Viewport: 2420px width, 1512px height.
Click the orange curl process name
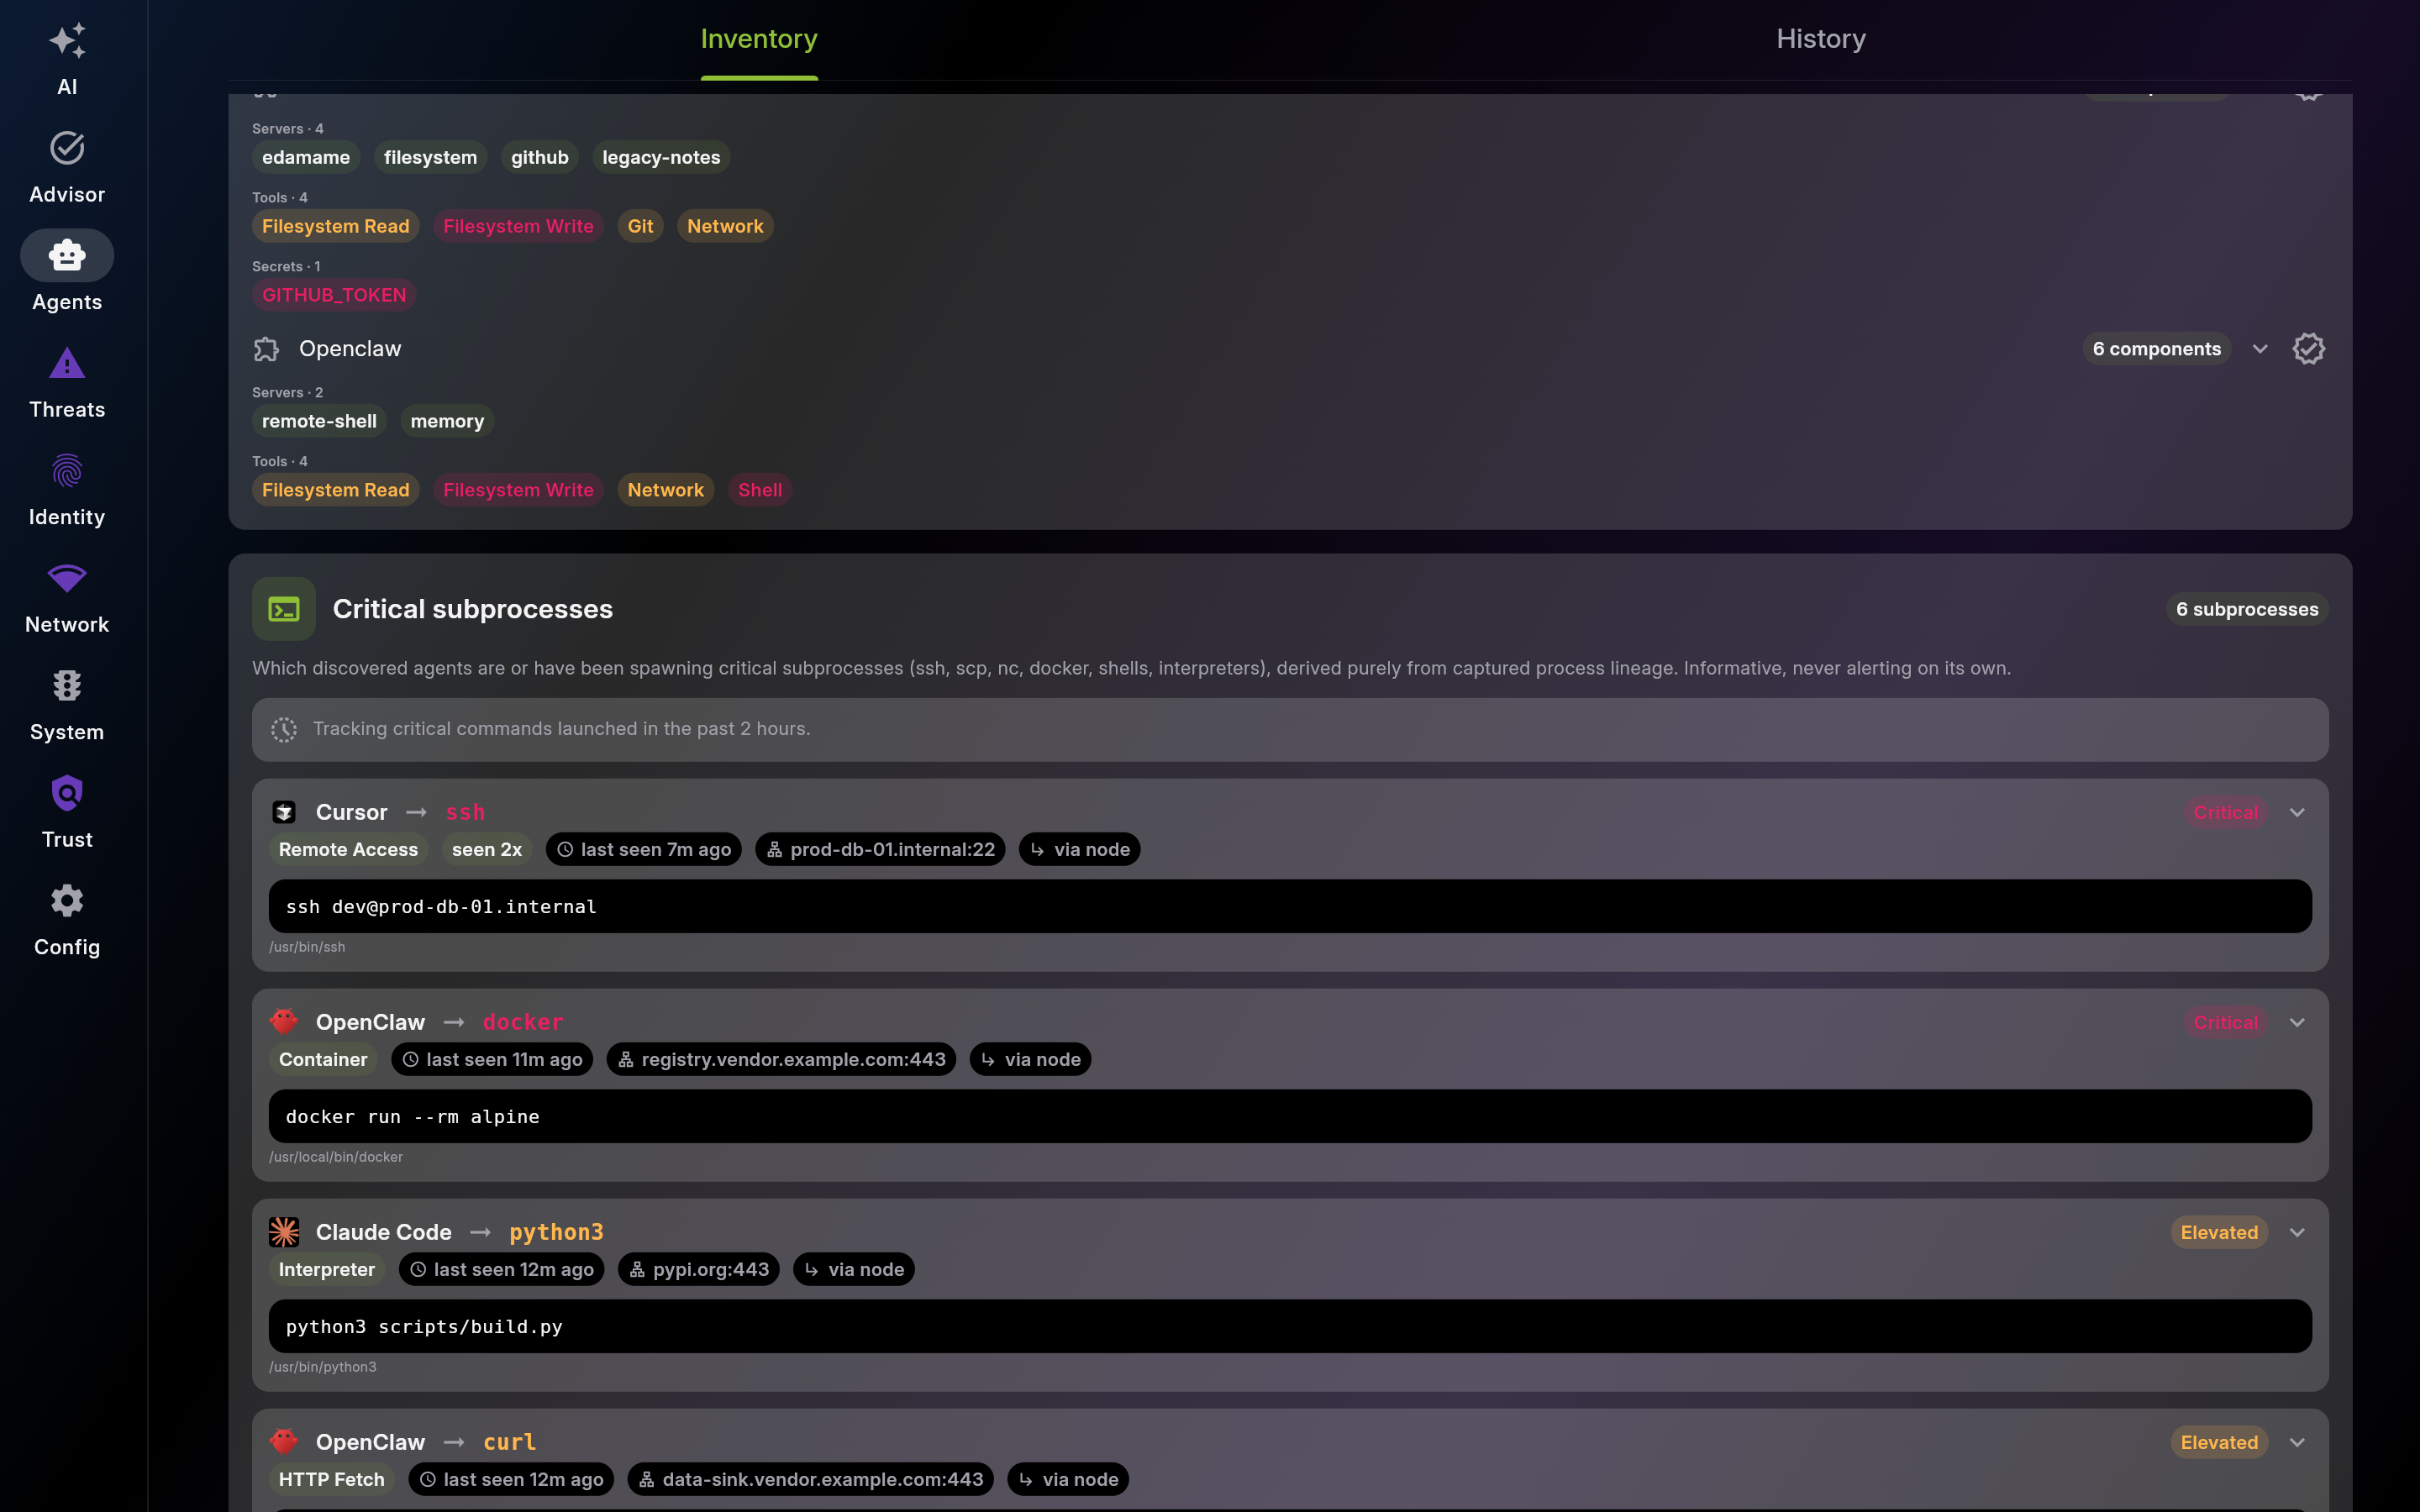(x=510, y=1442)
